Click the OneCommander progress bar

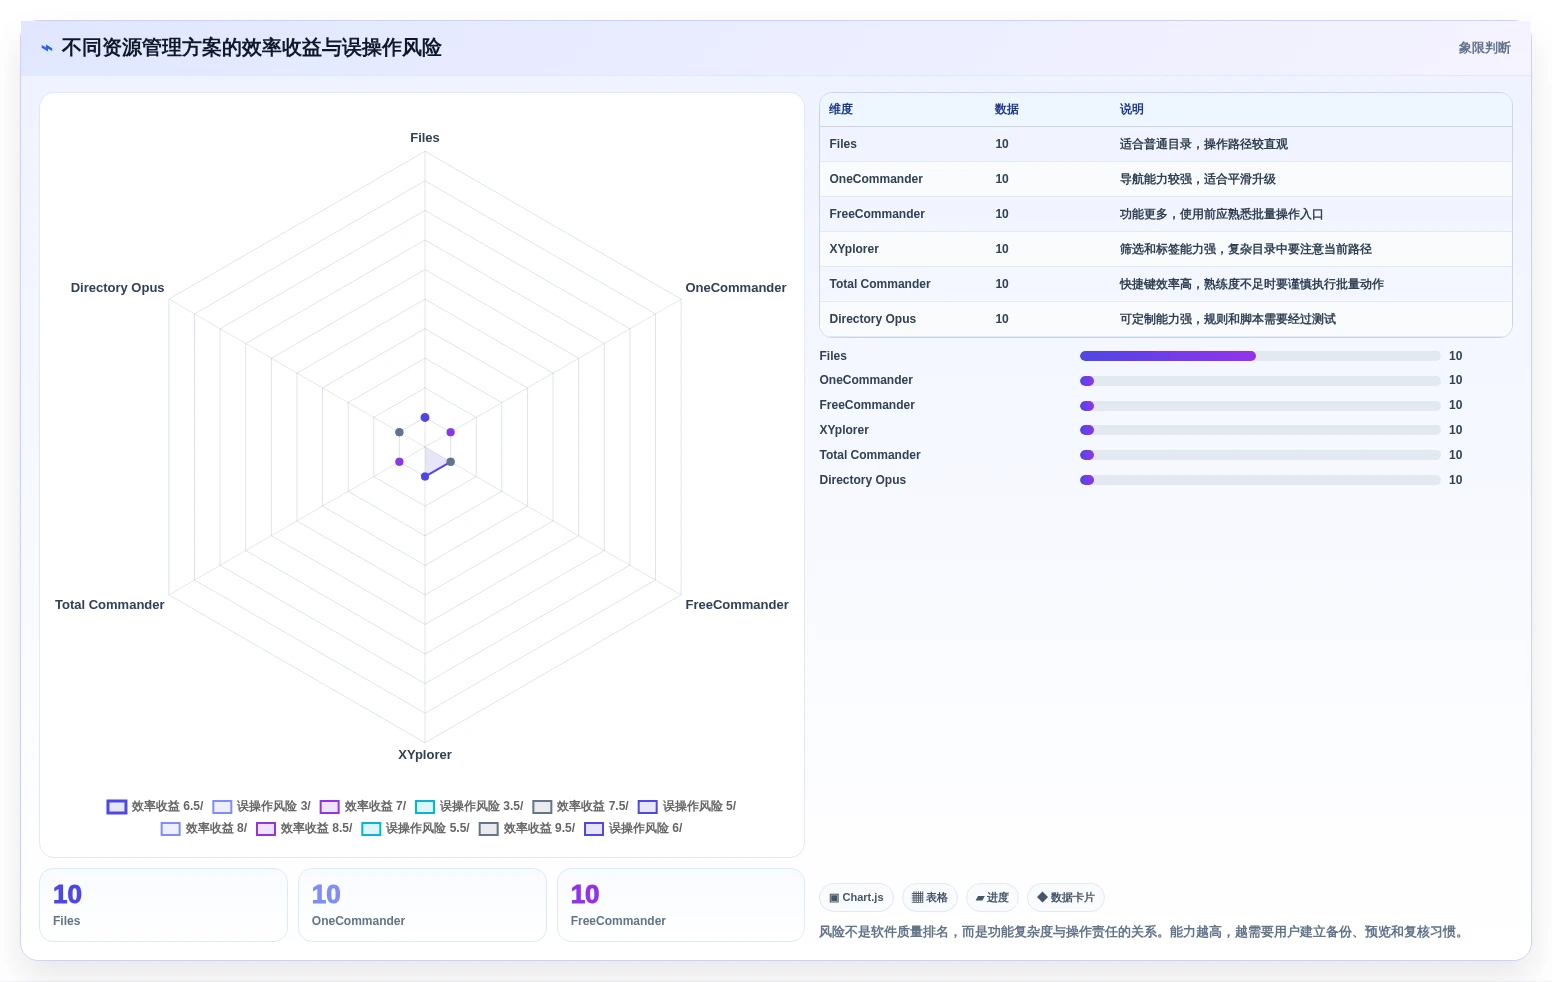point(1260,381)
